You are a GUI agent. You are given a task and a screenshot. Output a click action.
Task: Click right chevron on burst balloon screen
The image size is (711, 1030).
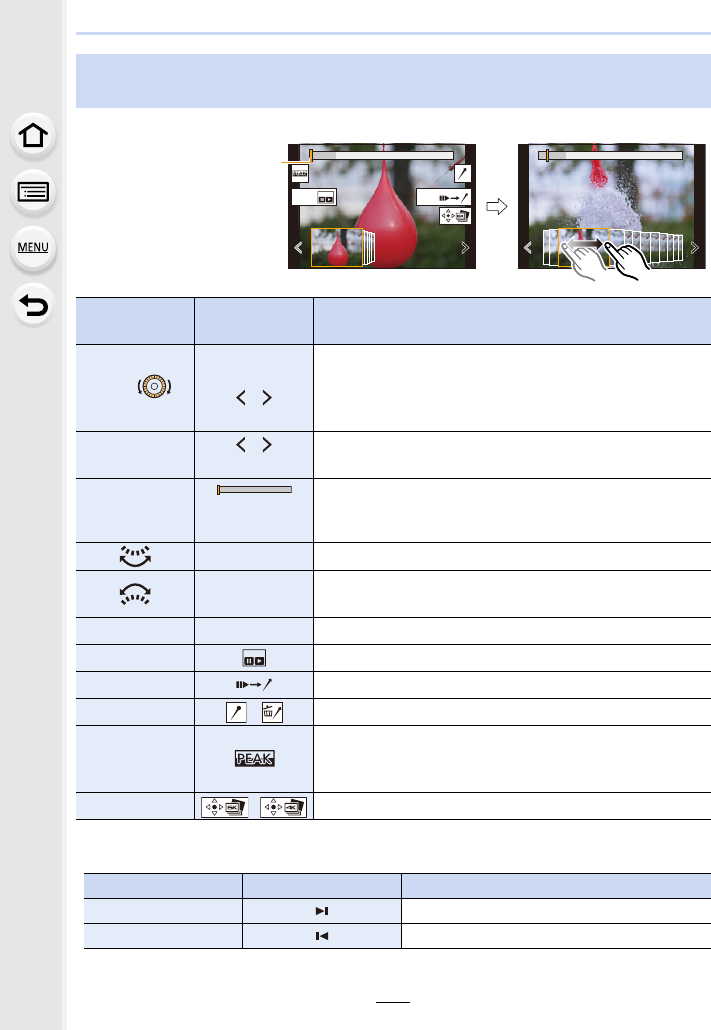click(x=695, y=248)
